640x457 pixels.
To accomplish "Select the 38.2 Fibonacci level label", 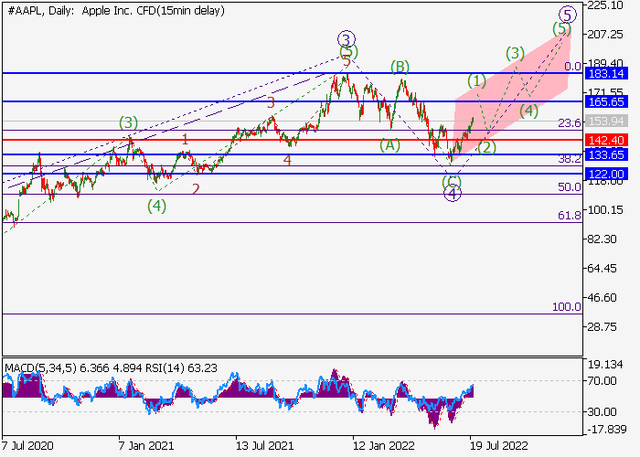I will pos(569,159).
